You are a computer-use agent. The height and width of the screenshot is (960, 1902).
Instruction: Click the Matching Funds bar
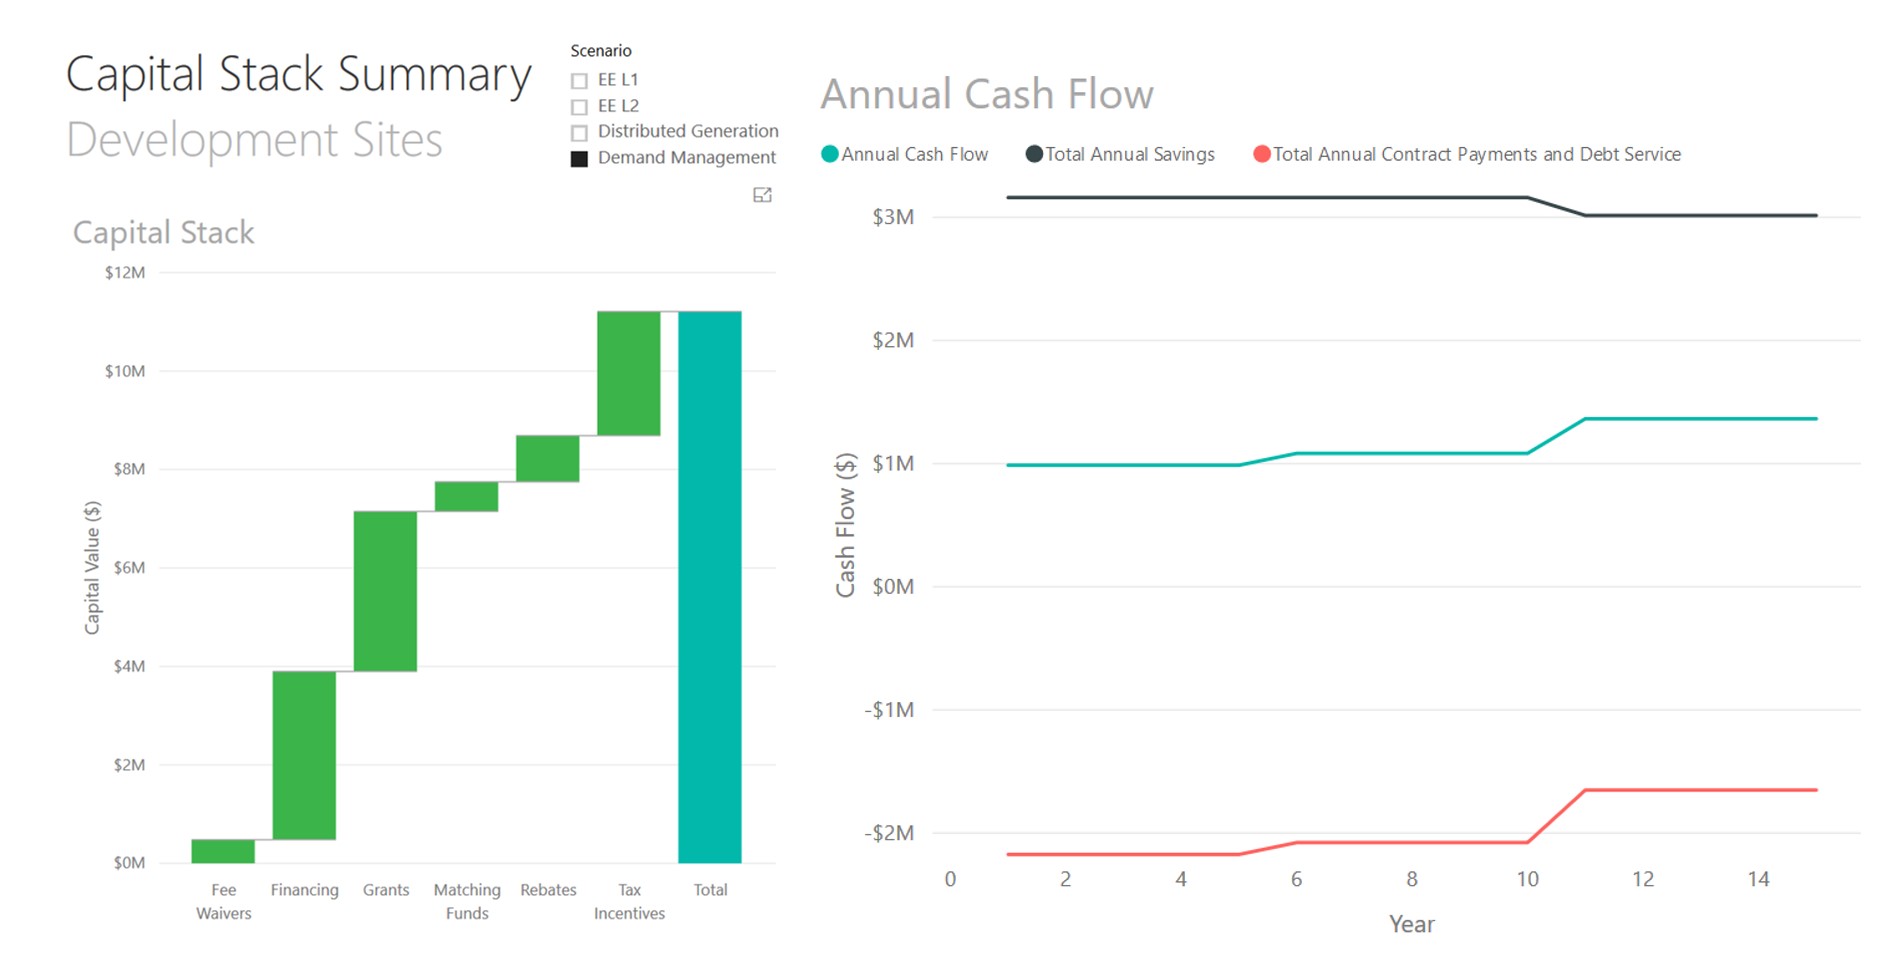[466, 497]
